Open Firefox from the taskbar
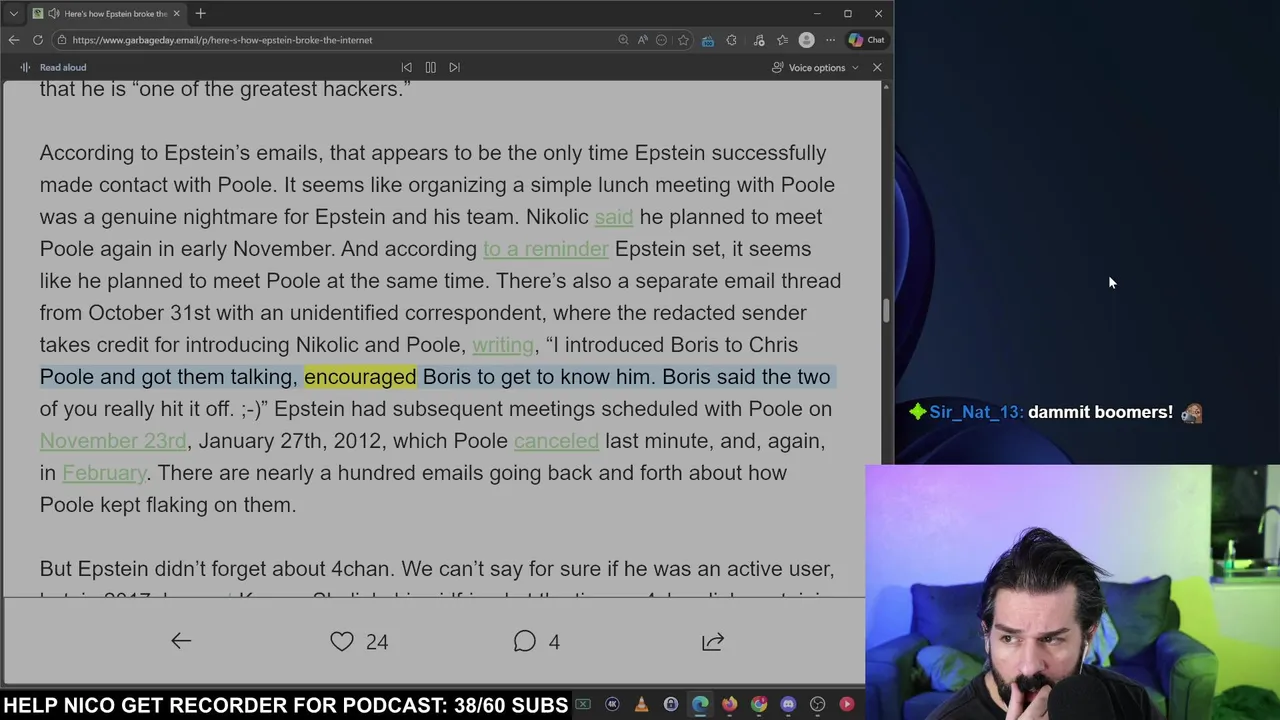The image size is (1280, 720). [729, 705]
